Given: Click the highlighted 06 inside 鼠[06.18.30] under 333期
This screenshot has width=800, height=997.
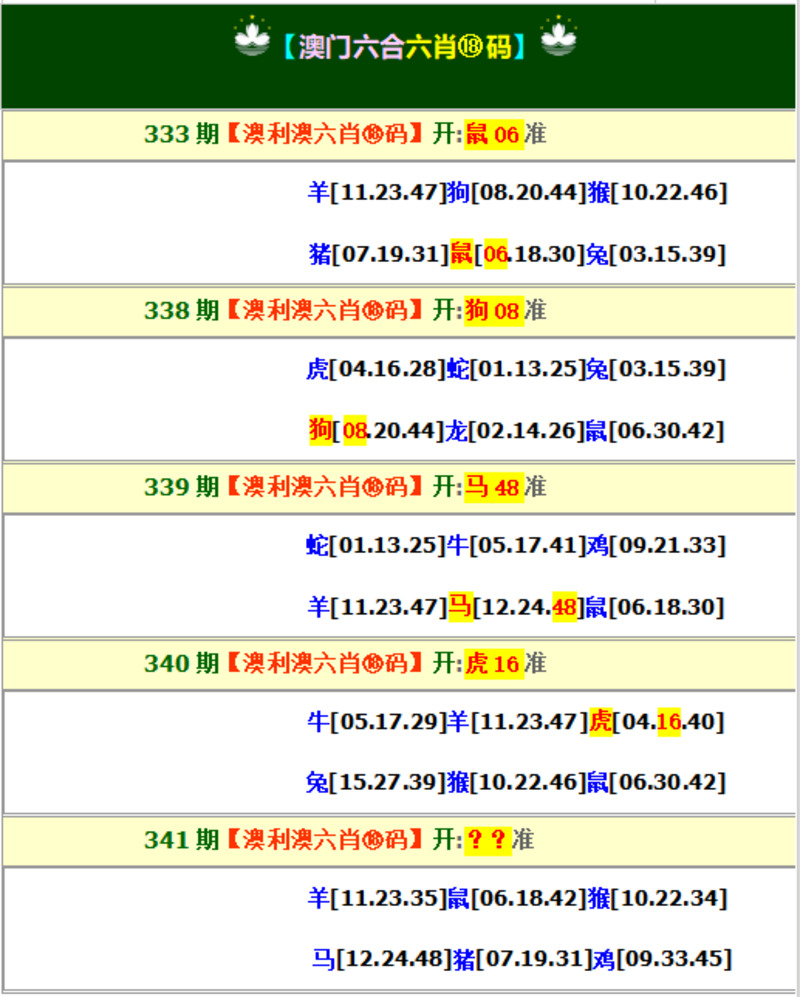Looking at the screenshot, I should click(496, 254).
